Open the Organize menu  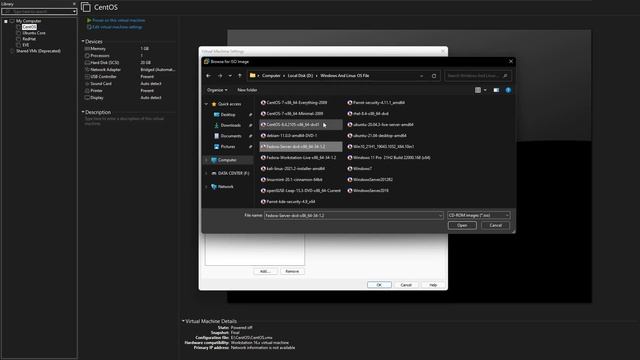click(217, 90)
